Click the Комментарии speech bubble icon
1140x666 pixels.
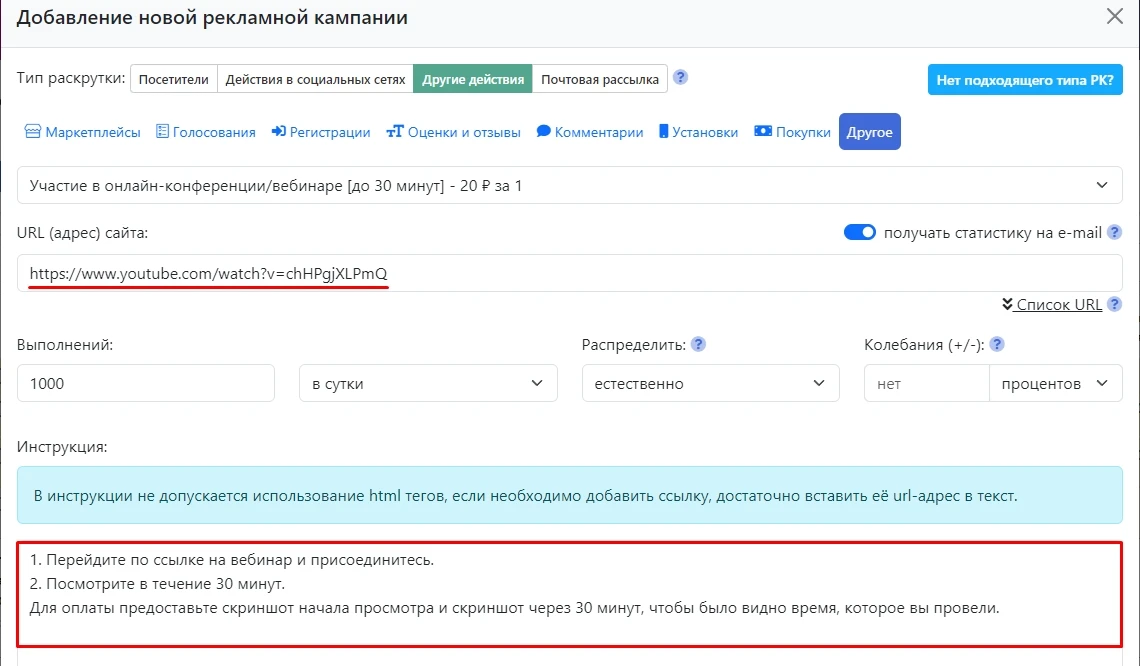pyautogui.click(x=544, y=132)
